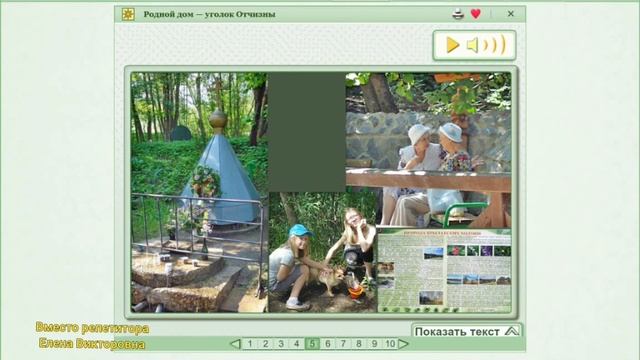The image size is (640, 360).
Task: Add to favorites with the heart icon
Action: click(476, 14)
